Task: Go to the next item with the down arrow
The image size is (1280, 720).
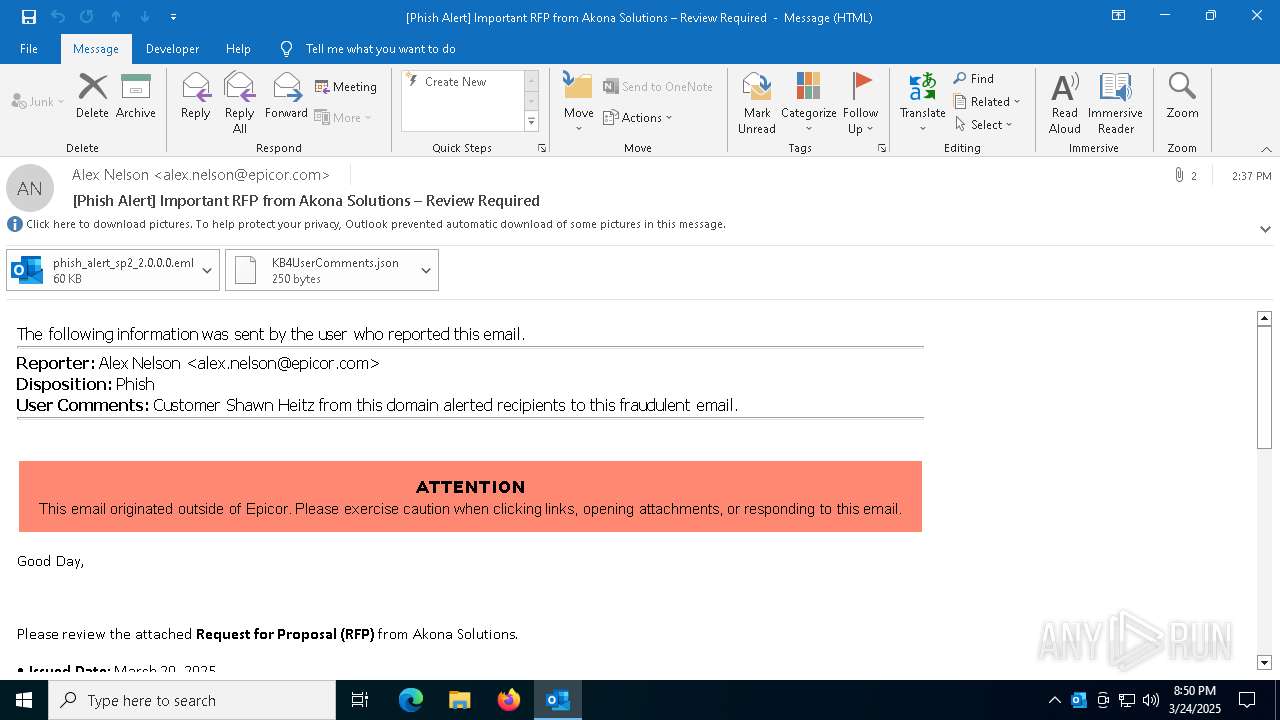Action: click(x=145, y=17)
